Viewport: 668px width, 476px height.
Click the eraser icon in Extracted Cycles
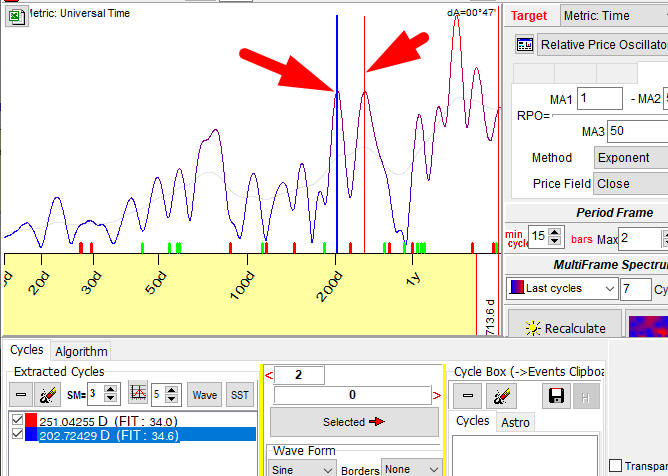tap(47, 394)
